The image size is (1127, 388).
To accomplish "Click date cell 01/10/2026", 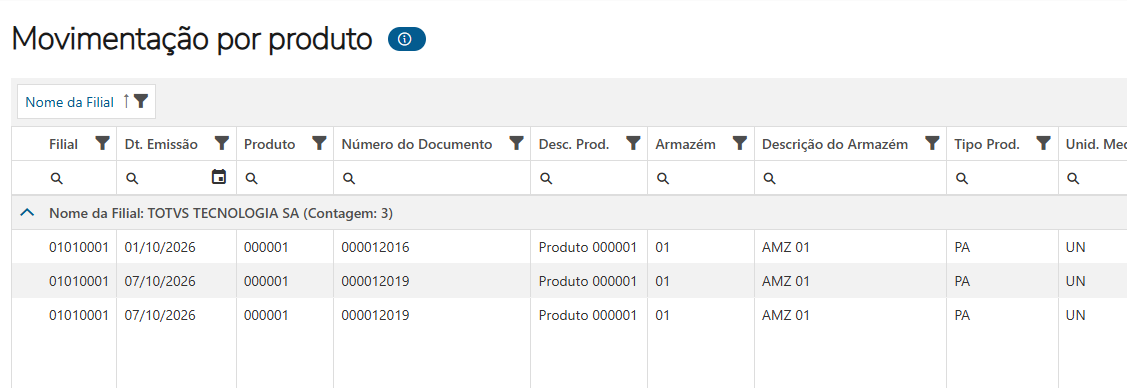I will click(160, 247).
